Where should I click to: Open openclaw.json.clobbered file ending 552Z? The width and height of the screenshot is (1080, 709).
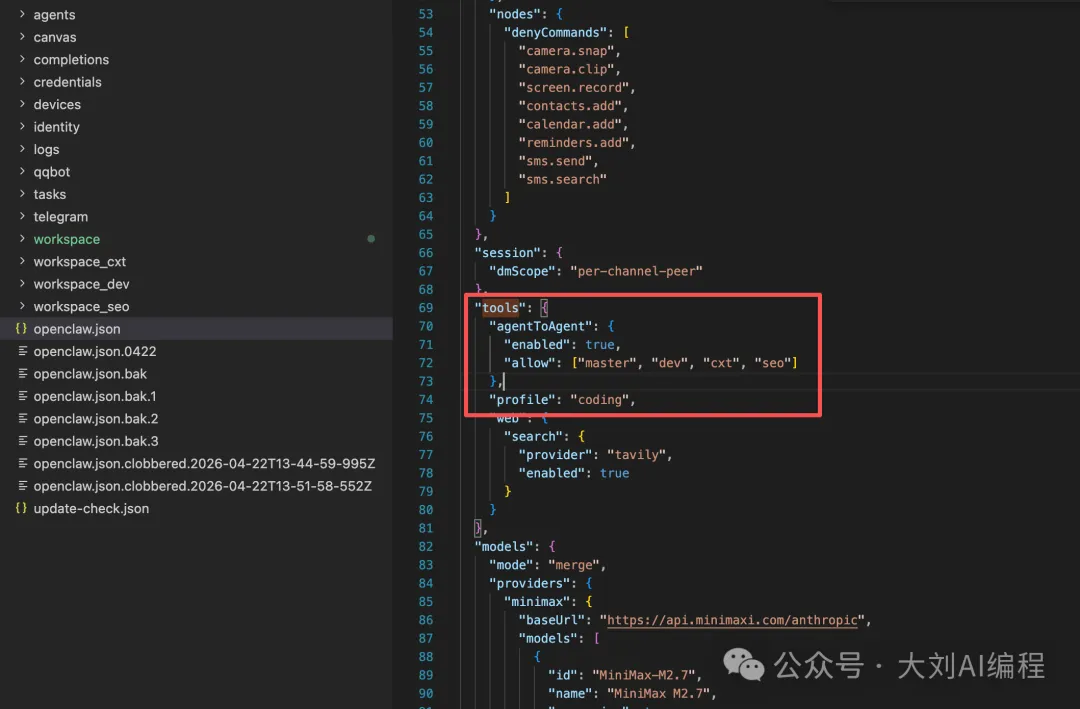click(202, 486)
